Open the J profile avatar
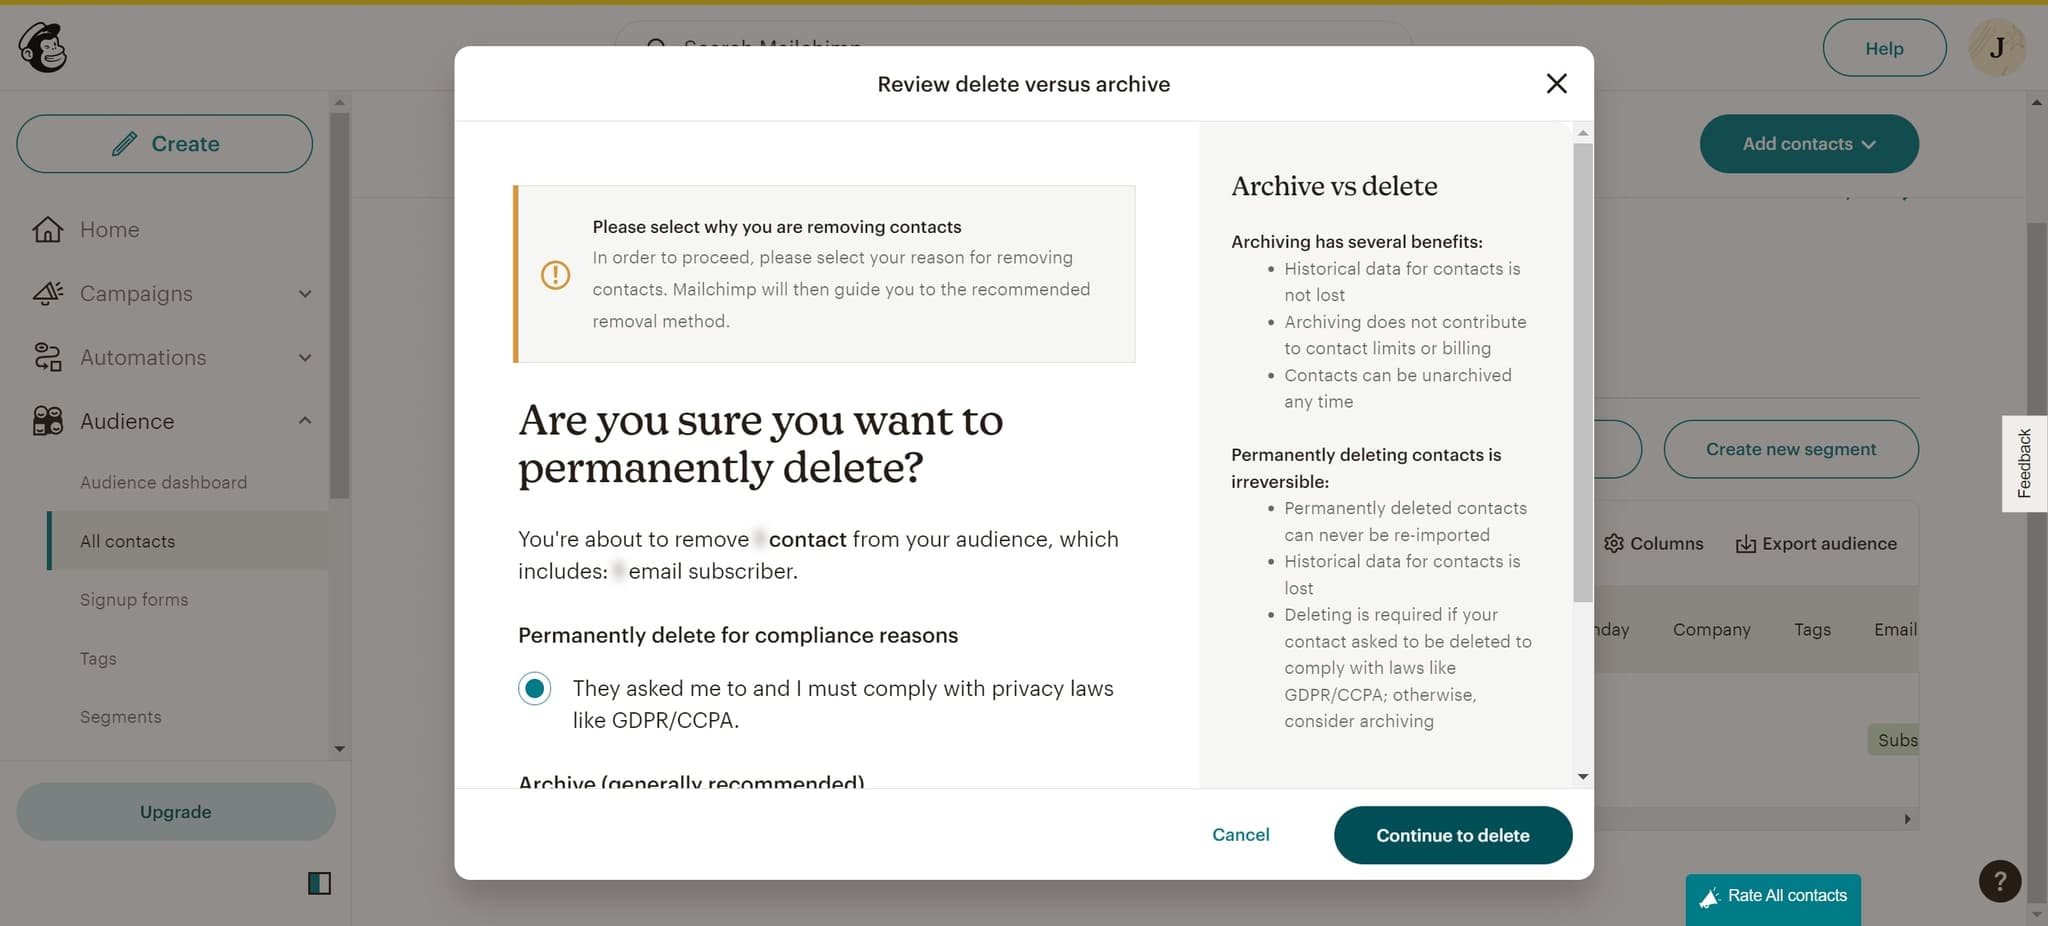The image size is (2048, 926). [x=1996, y=48]
